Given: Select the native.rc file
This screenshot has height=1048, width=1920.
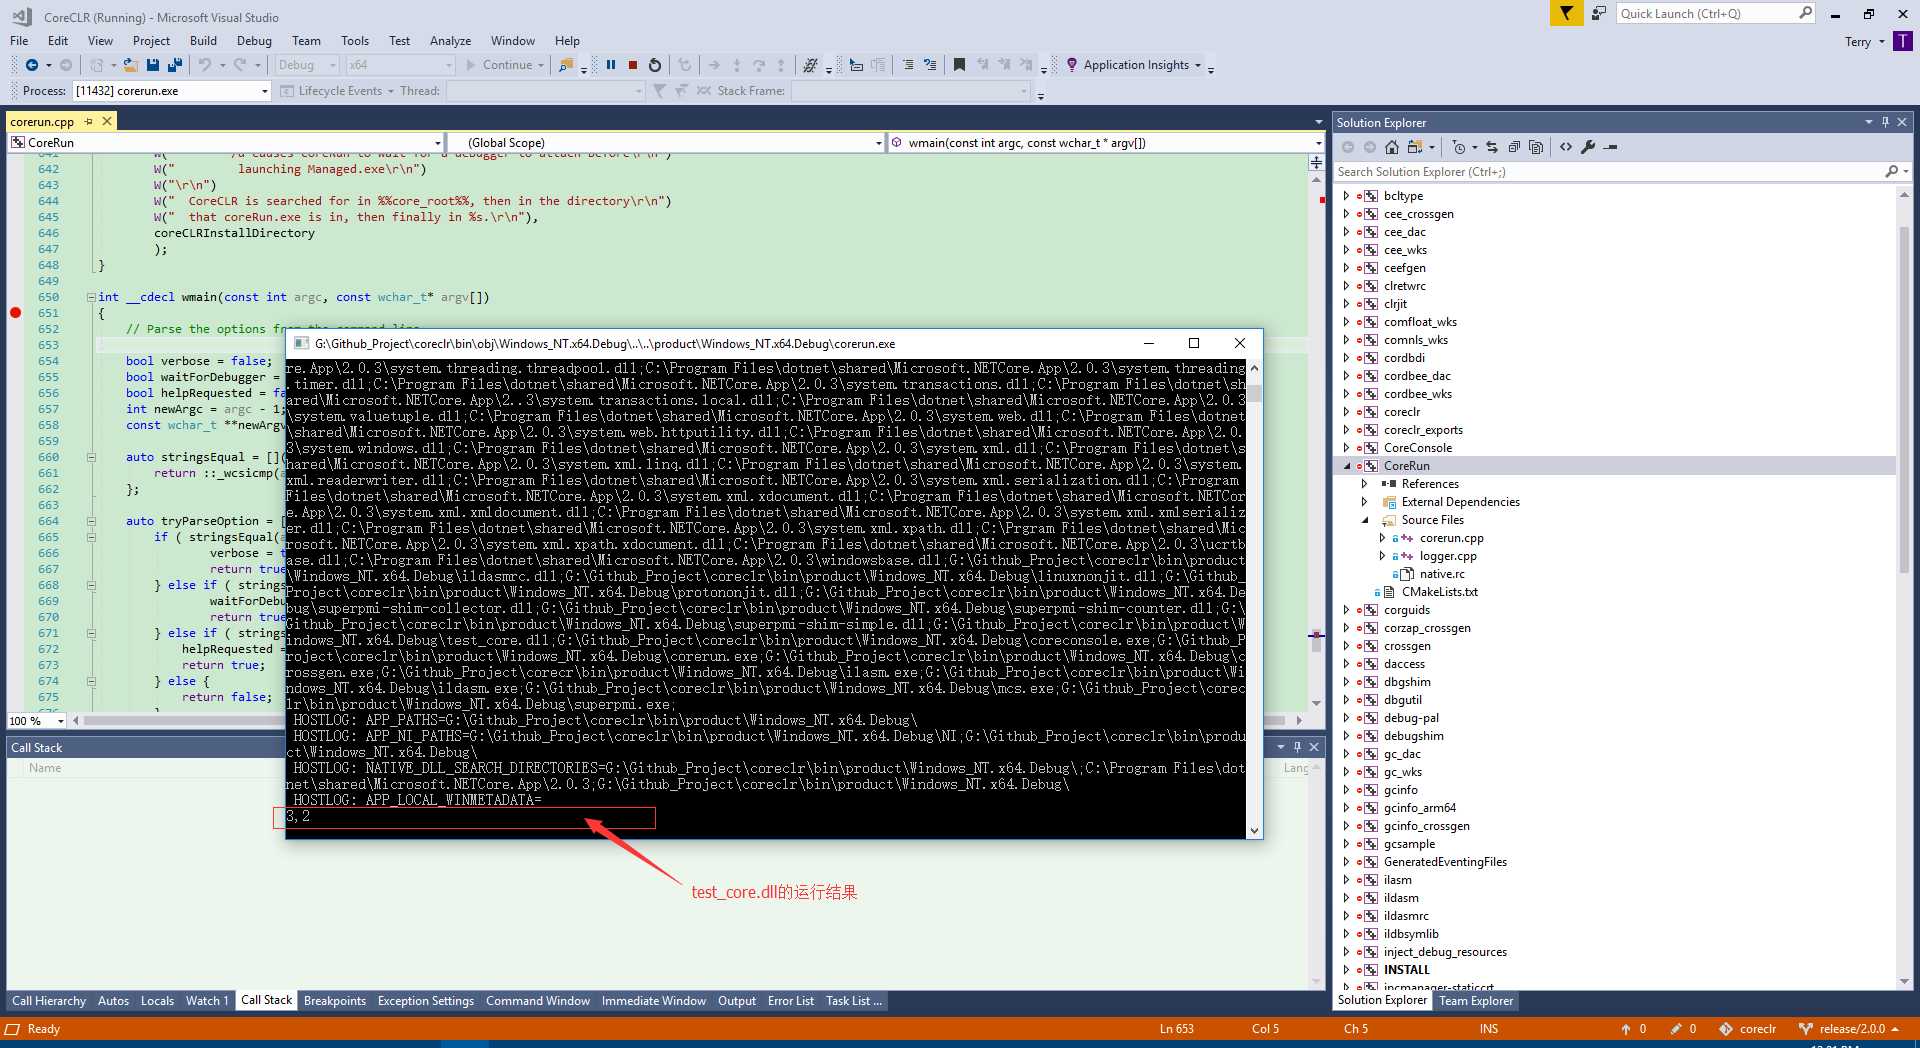Looking at the screenshot, I should (x=1441, y=574).
